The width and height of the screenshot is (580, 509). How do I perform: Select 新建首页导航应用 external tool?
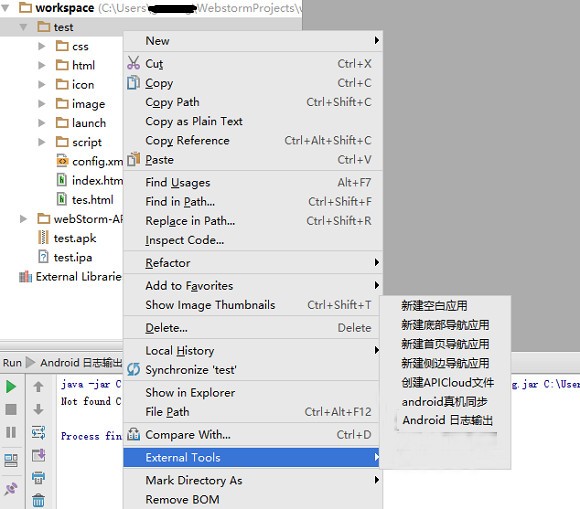click(446, 344)
